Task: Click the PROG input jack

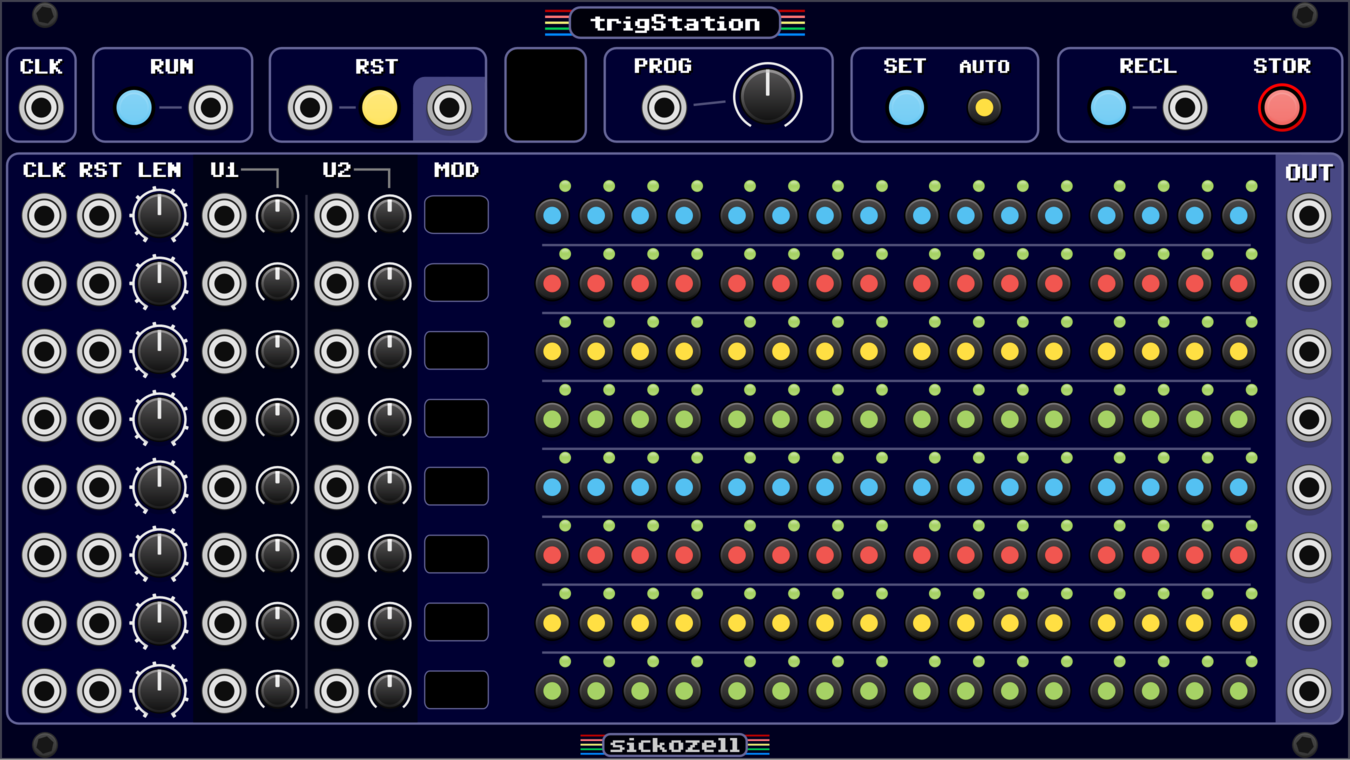Action: [x=664, y=107]
